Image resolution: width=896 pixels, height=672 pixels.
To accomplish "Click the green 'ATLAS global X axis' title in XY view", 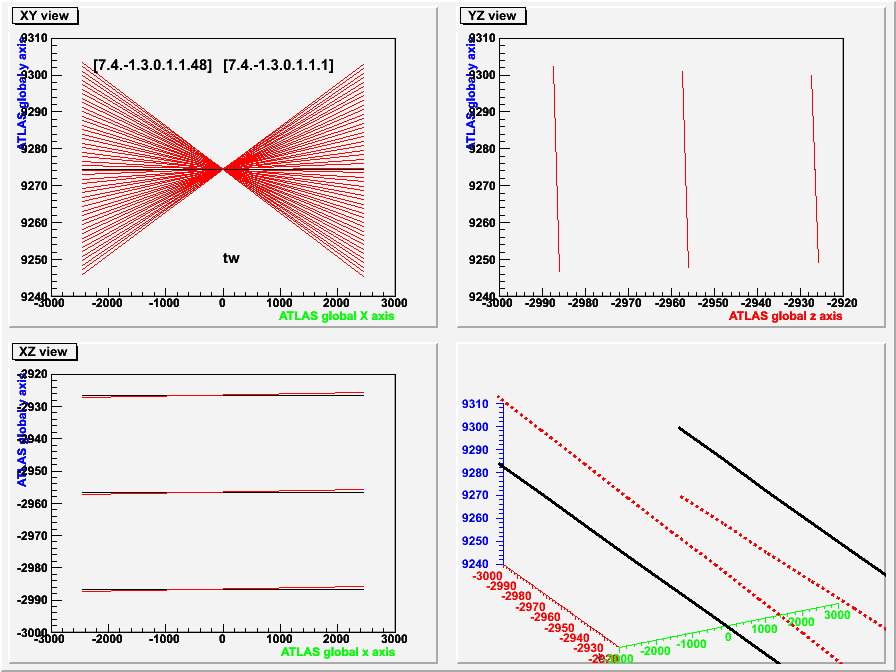I will pyautogui.click(x=337, y=316).
